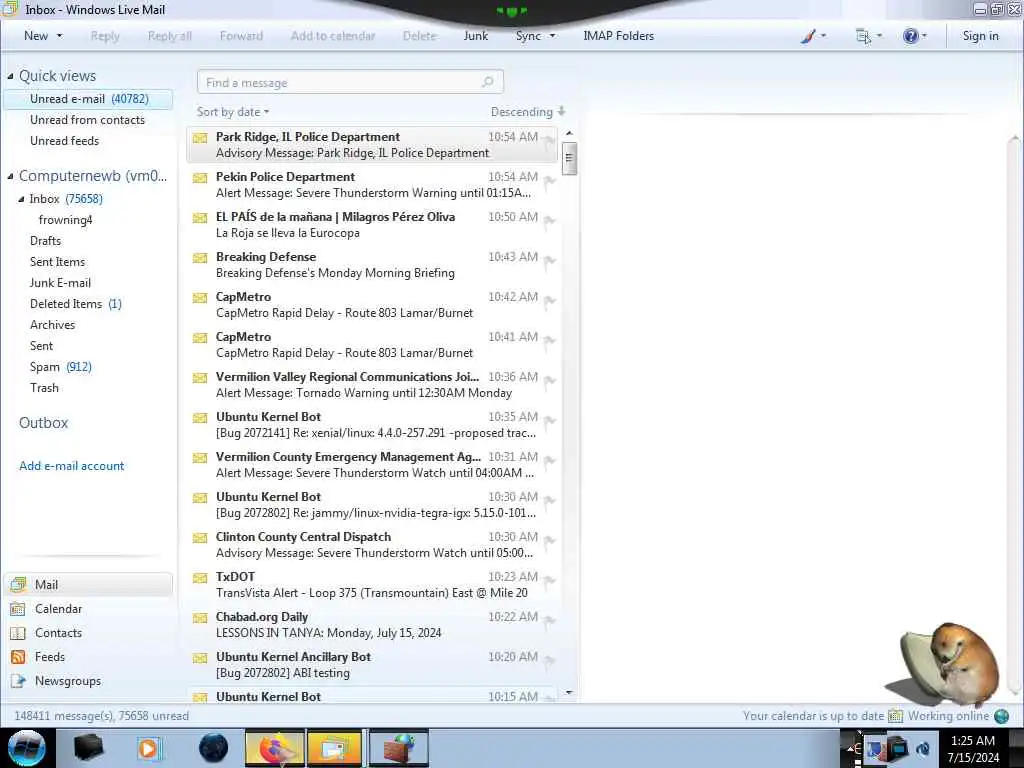Image resolution: width=1024 pixels, height=768 pixels.
Task: Open the Menus icon in toolbar
Action: click(x=863, y=37)
